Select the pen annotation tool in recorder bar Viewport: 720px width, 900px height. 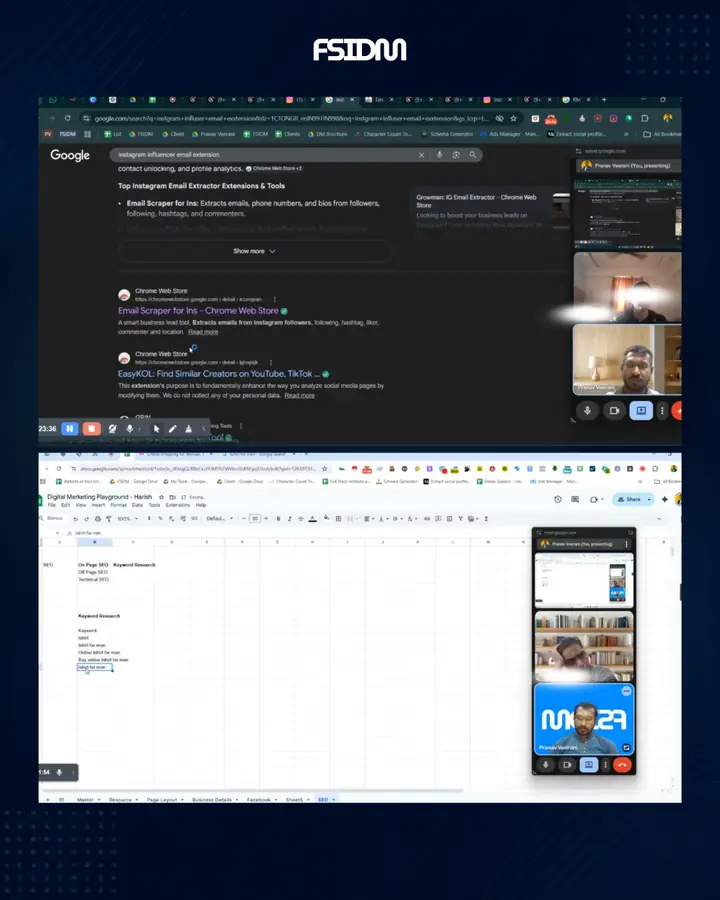click(172, 428)
